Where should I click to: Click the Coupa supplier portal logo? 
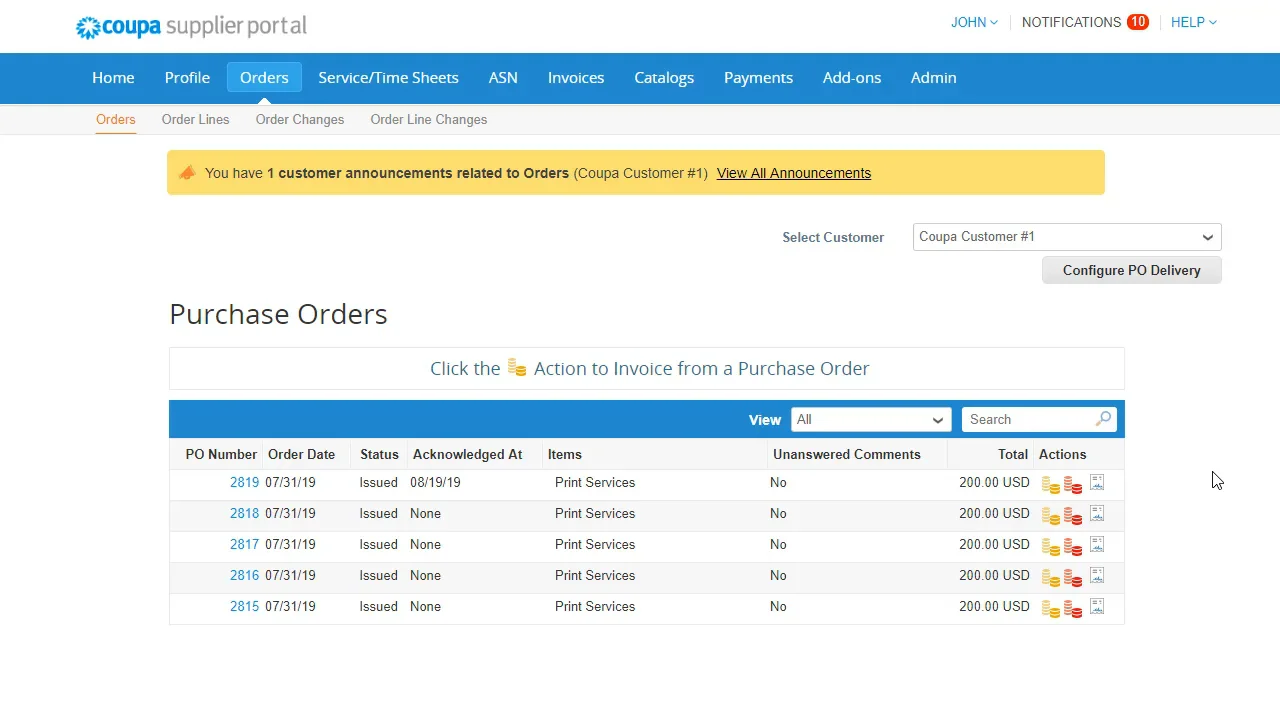pyautogui.click(x=191, y=26)
